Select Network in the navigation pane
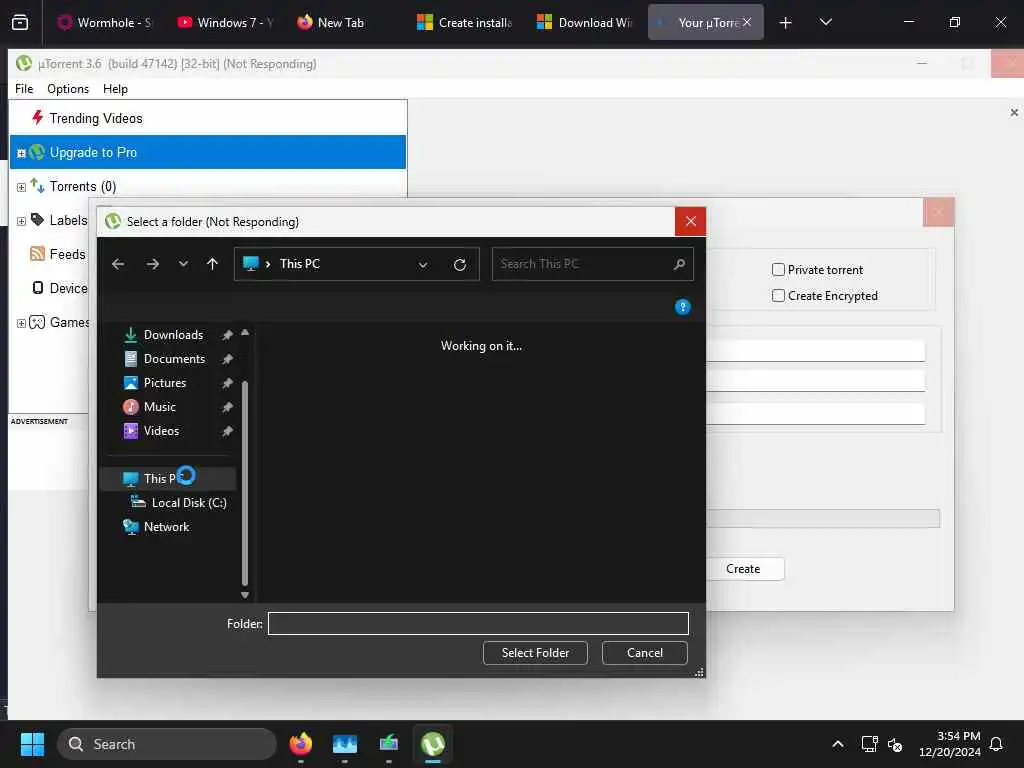The width and height of the screenshot is (1024, 768). click(x=166, y=527)
